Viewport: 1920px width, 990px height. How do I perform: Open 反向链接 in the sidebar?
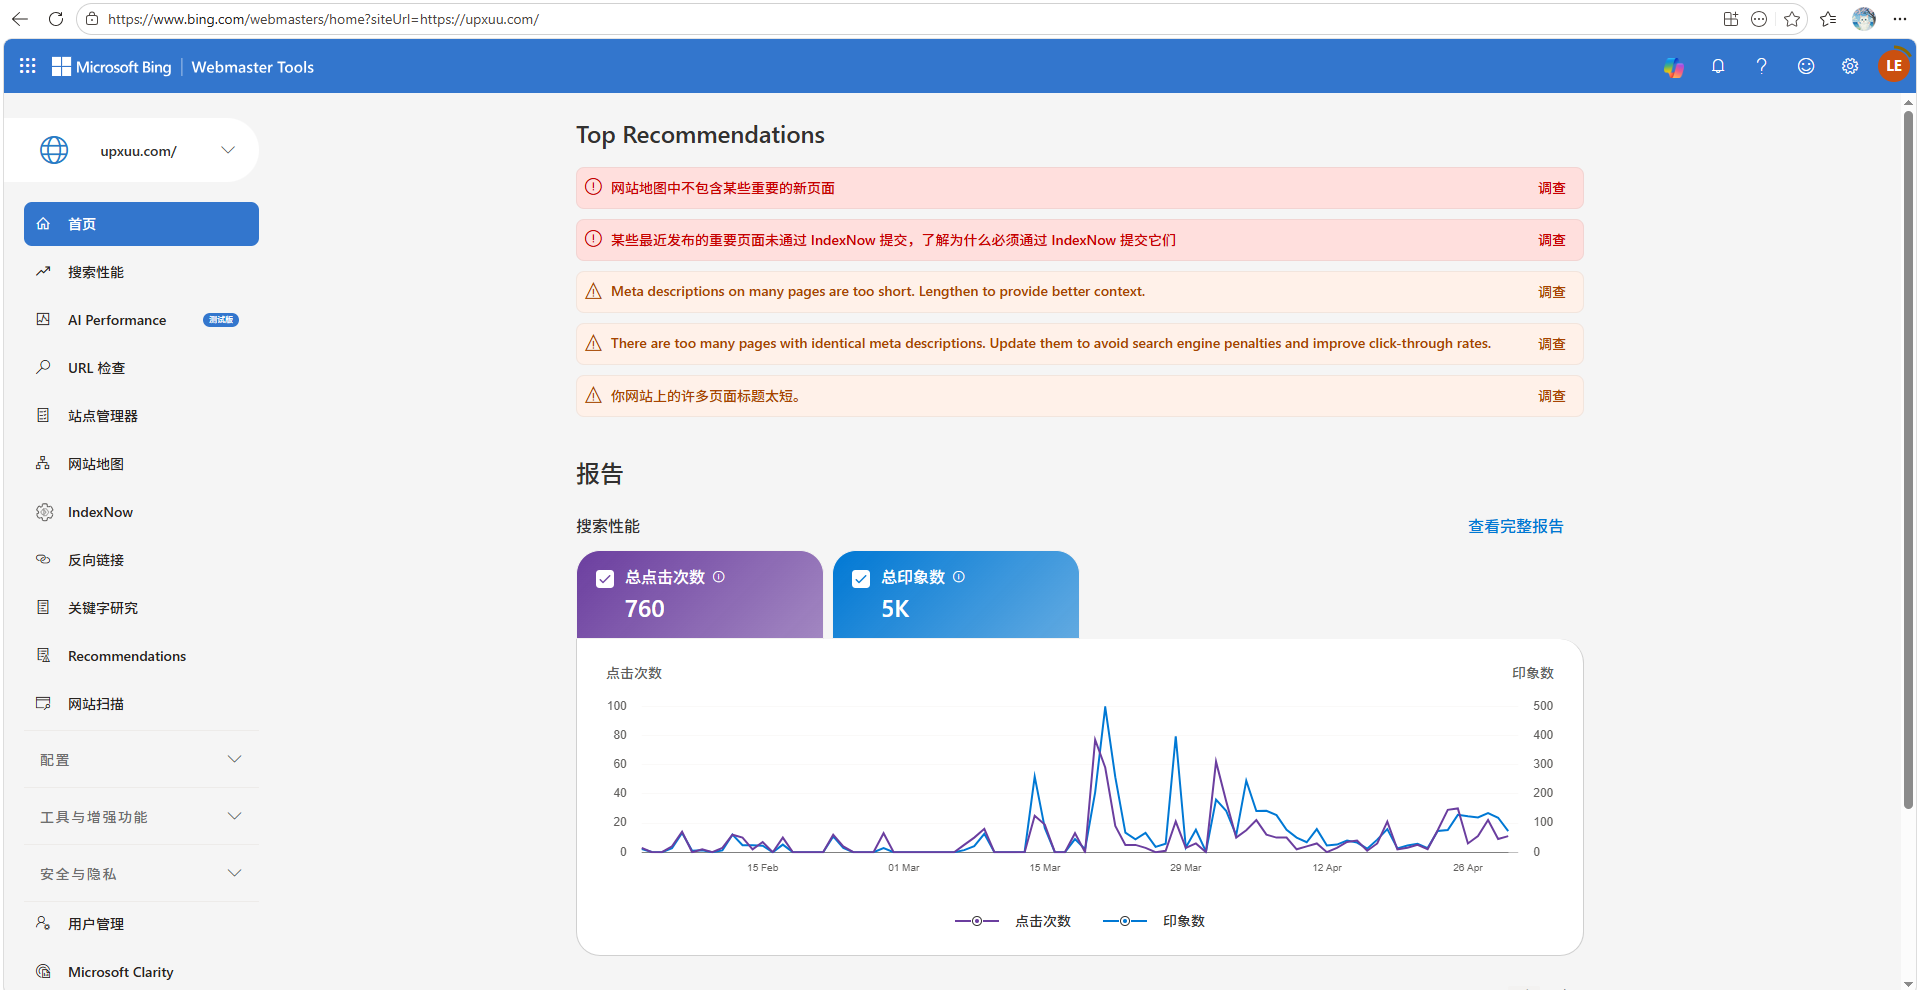coord(141,560)
